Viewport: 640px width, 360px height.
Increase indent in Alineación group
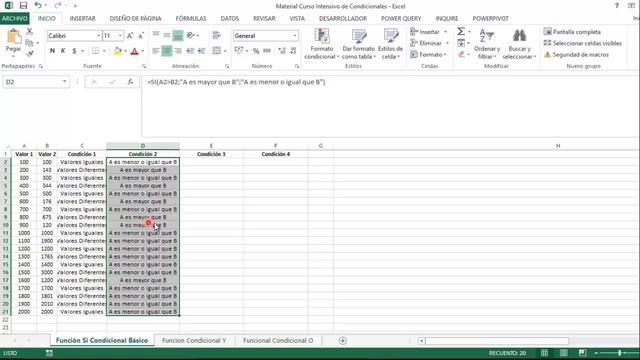[x=201, y=51]
